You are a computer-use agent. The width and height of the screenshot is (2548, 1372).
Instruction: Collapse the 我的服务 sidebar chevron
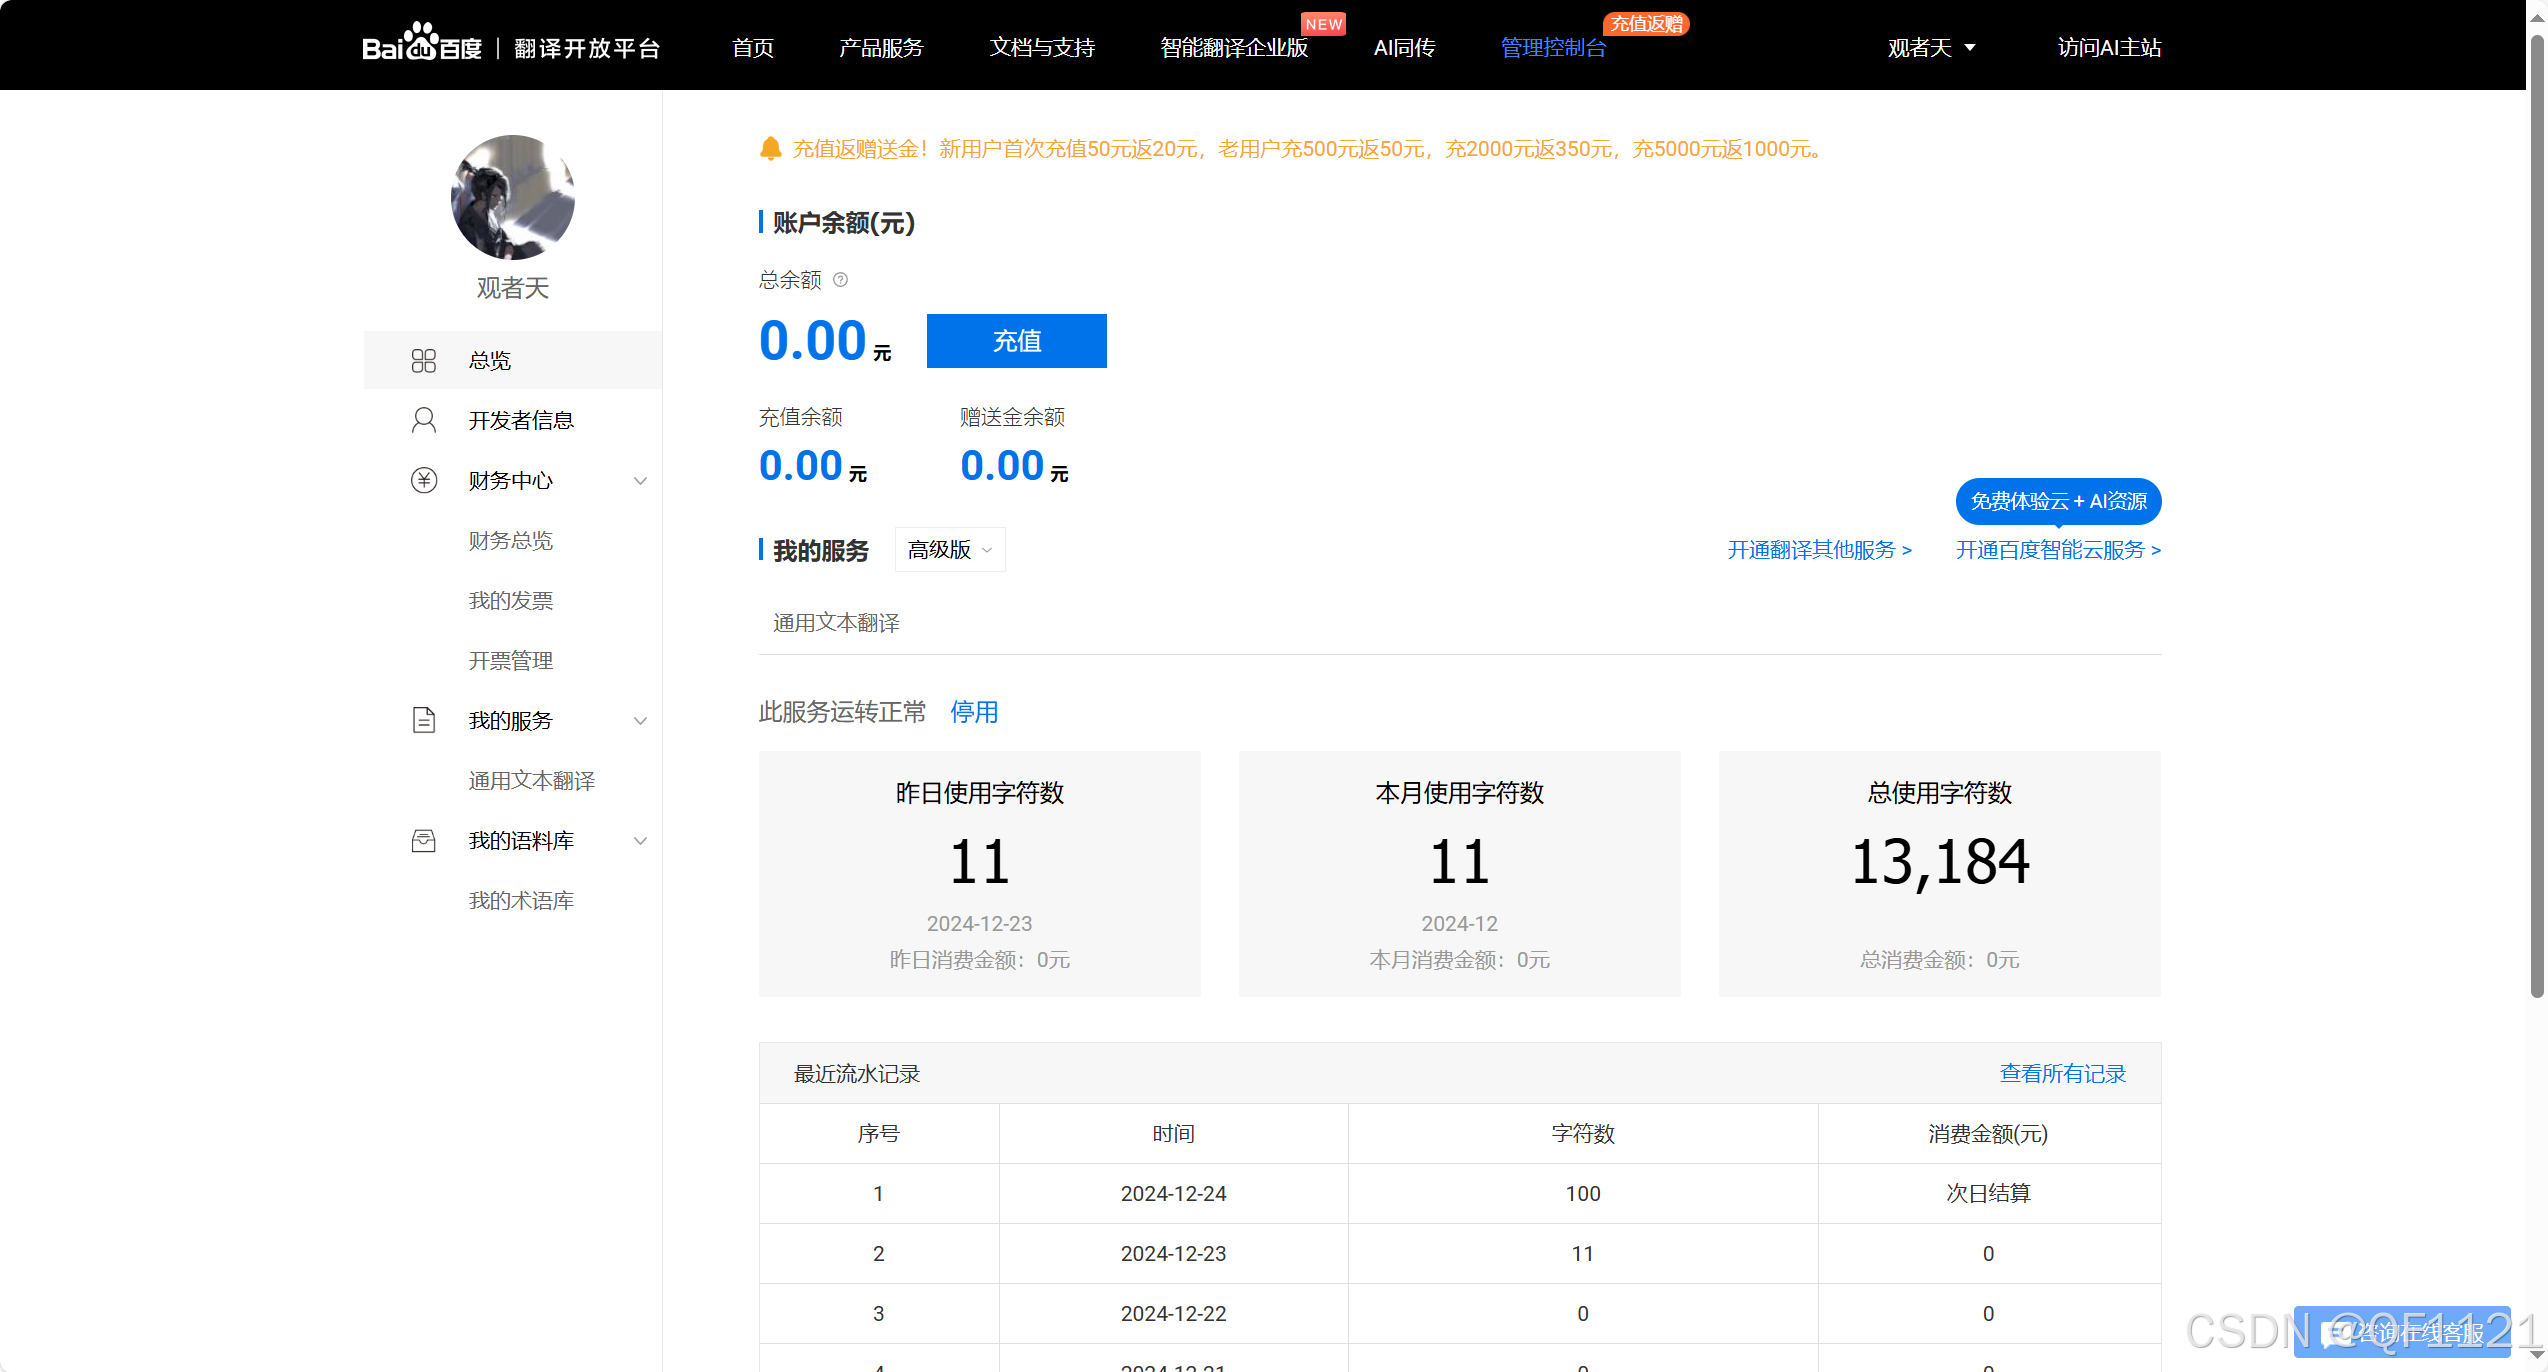coord(640,721)
